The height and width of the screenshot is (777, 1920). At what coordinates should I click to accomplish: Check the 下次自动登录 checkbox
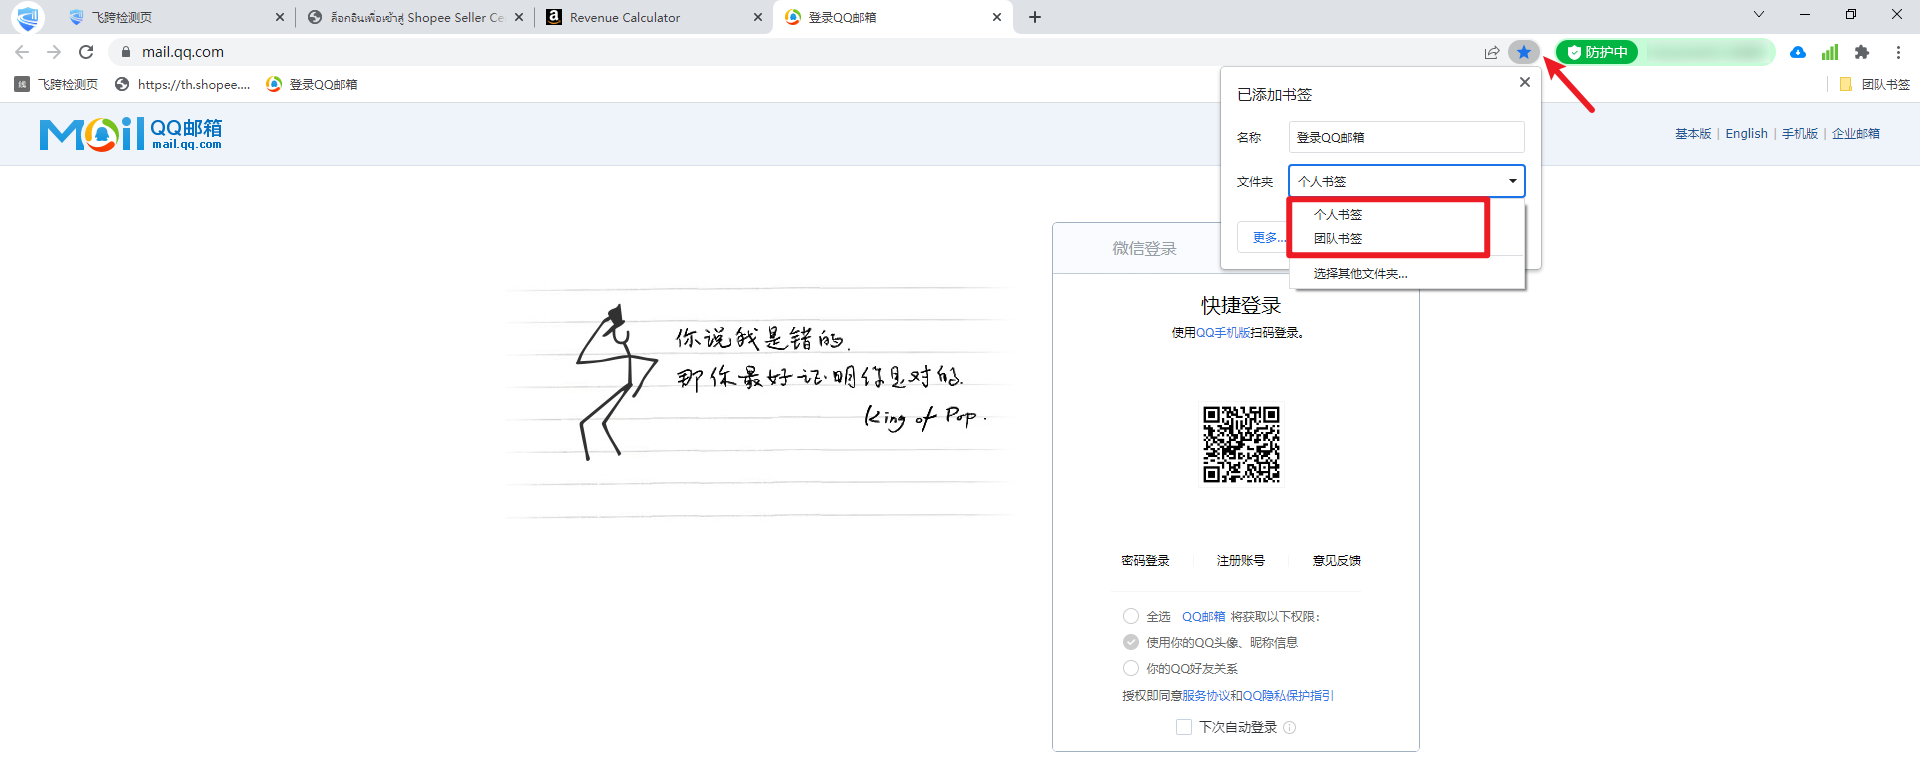coord(1184,727)
